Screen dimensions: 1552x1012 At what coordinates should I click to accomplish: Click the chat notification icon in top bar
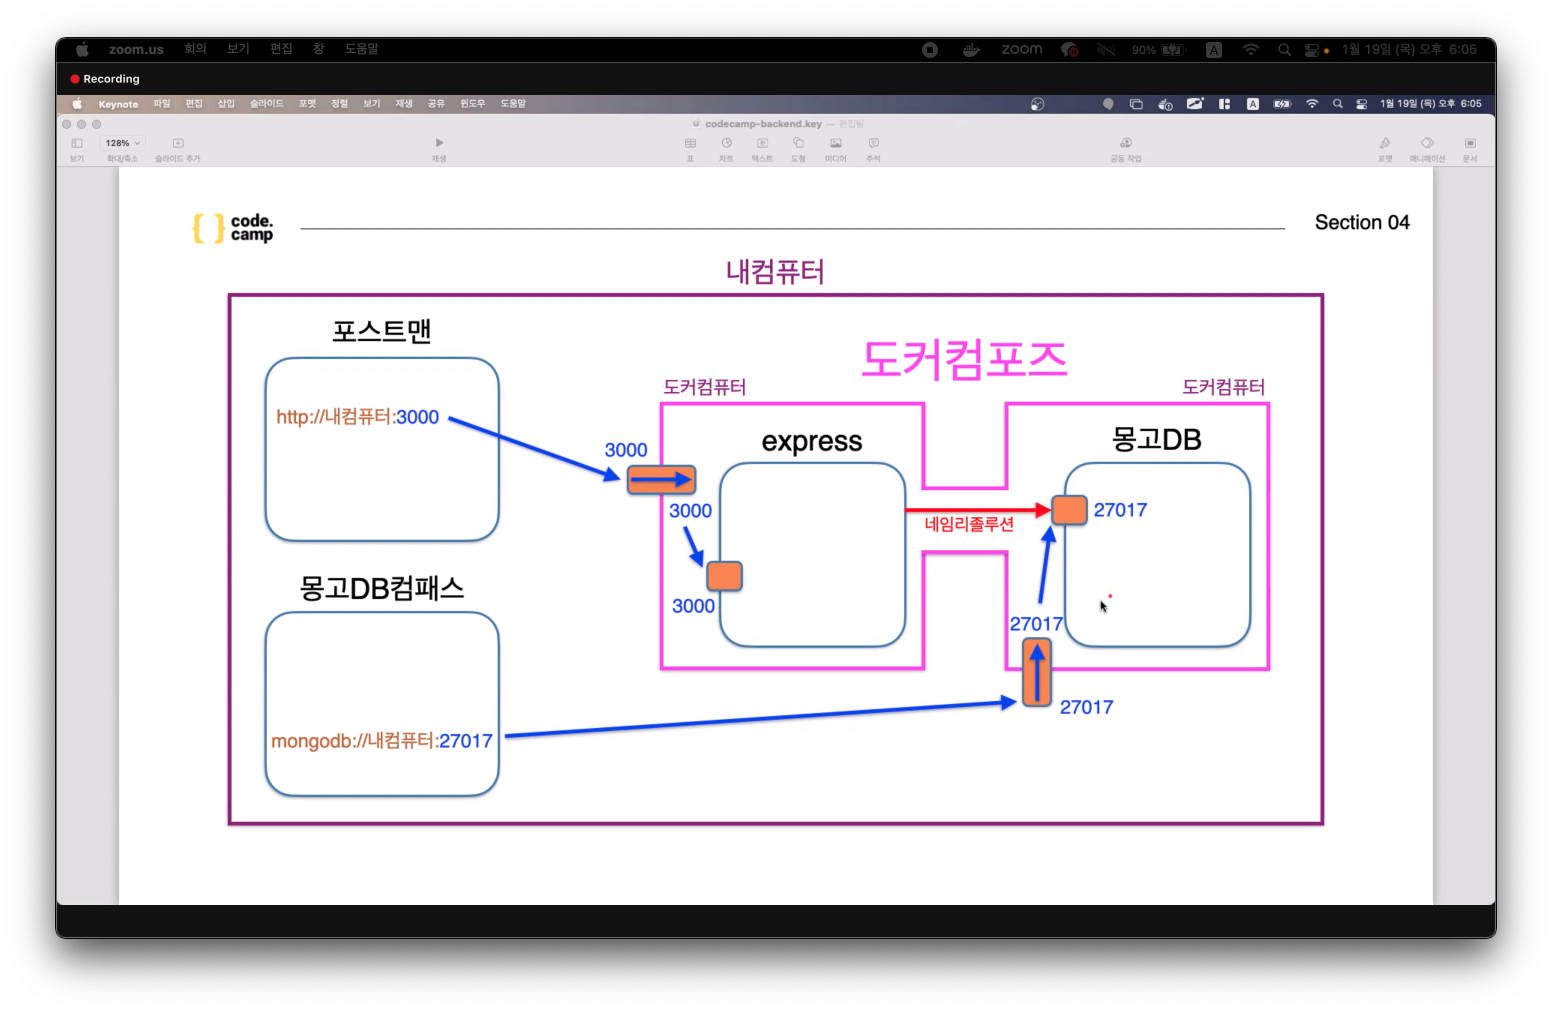point(1070,49)
